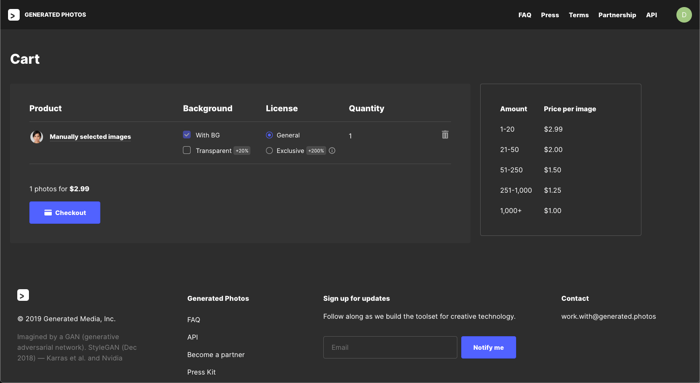Click the Generated Photos logo icon in header
The height and width of the screenshot is (383, 700).
pos(14,15)
